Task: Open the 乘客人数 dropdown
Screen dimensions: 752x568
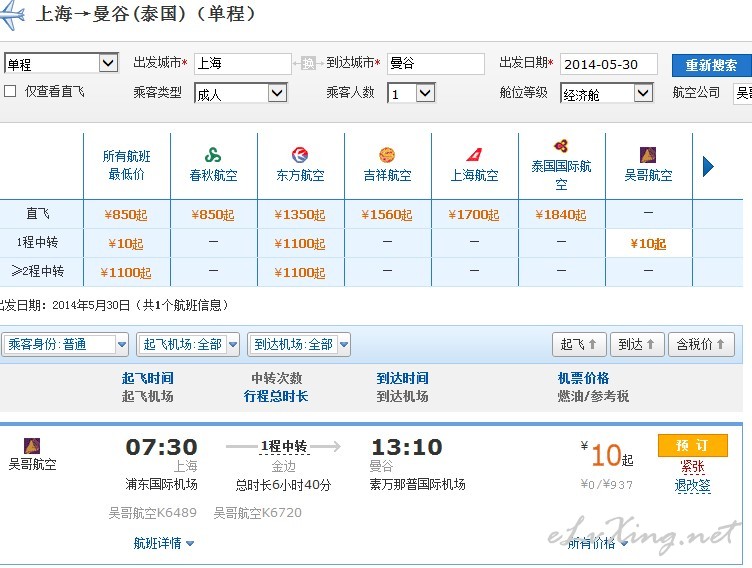Action: click(411, 93)
